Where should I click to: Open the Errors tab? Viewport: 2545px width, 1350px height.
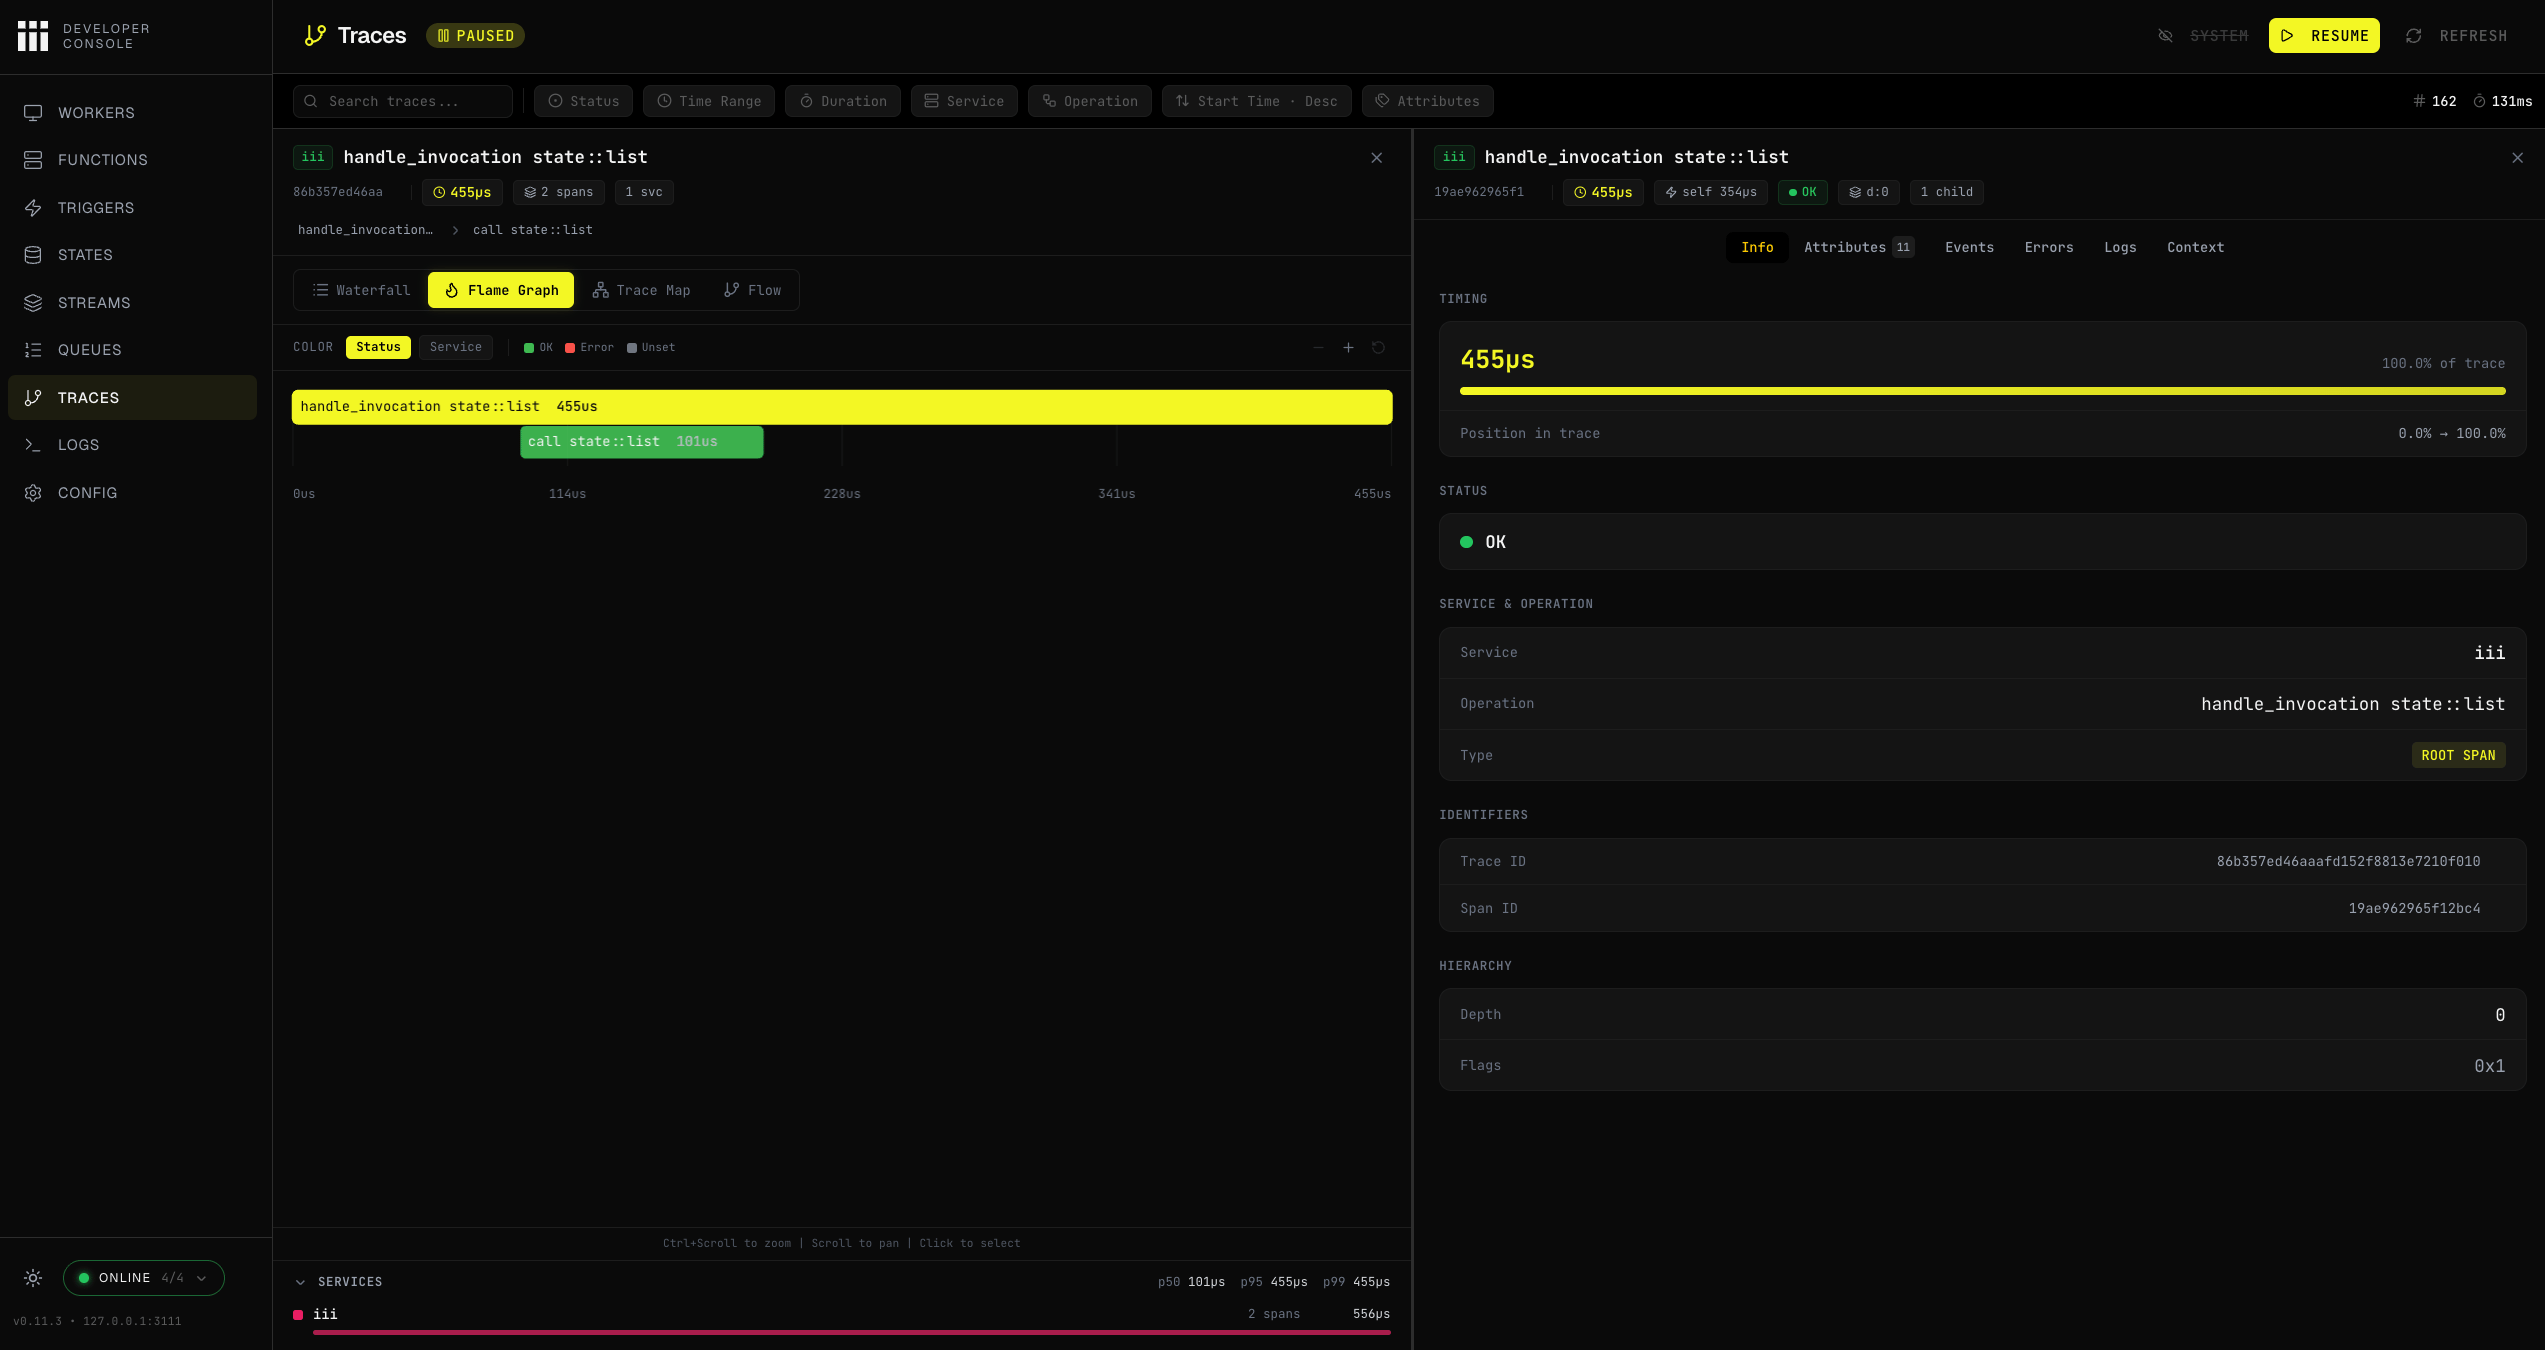point(2049,247)
